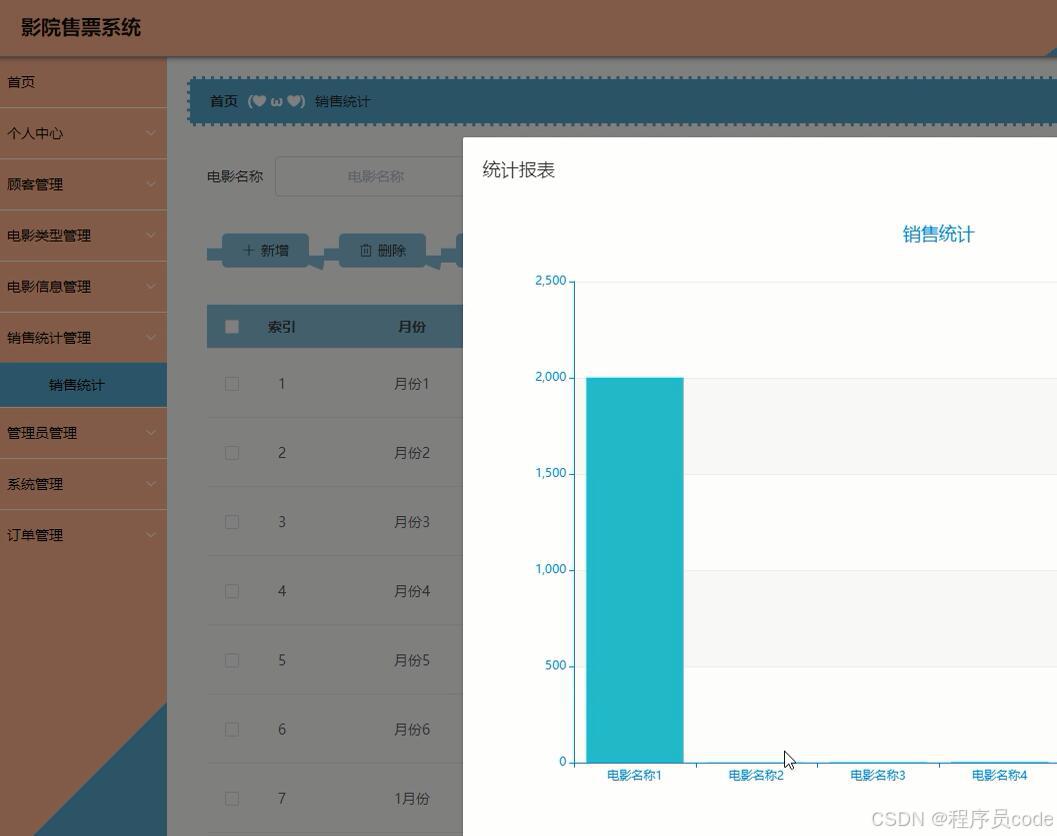The height and width of the screenshot is (836, 1057).
Task: Collapse 销售统计管理 using its chevron
Action: pyautogui.click(x=151, y=338)
